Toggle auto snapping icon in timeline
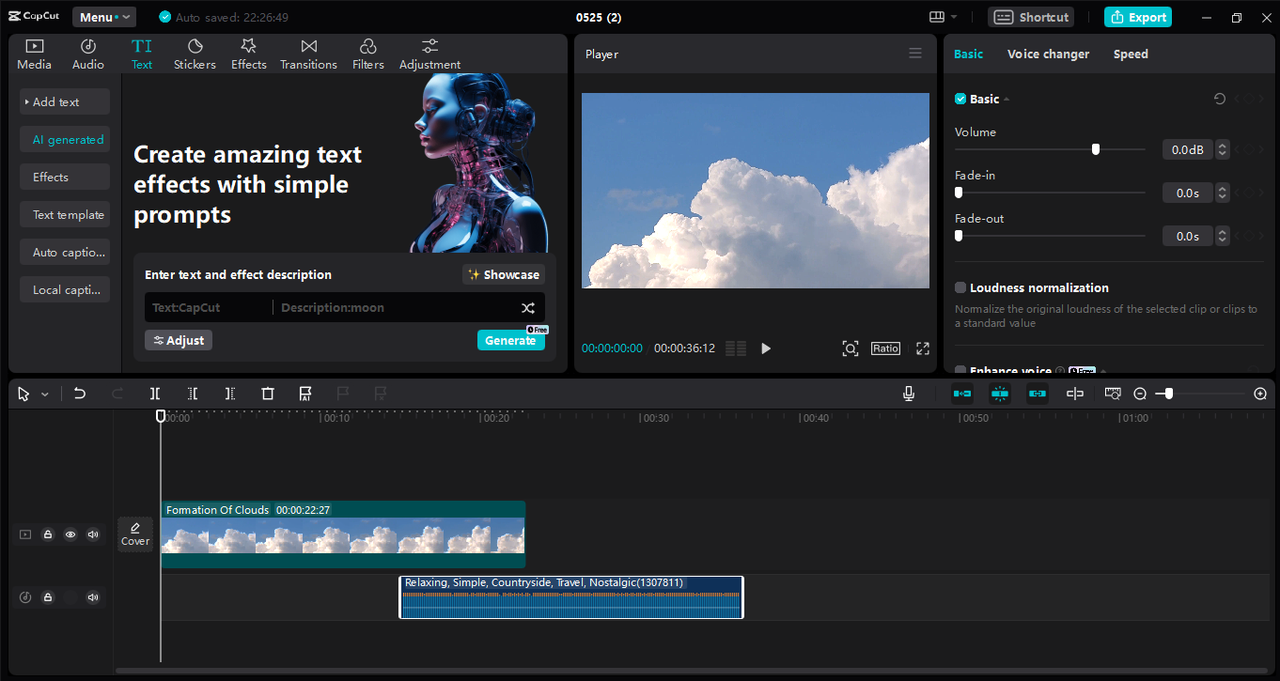The height and width of the screenshot is (681, 1280). click(1000, 394)
